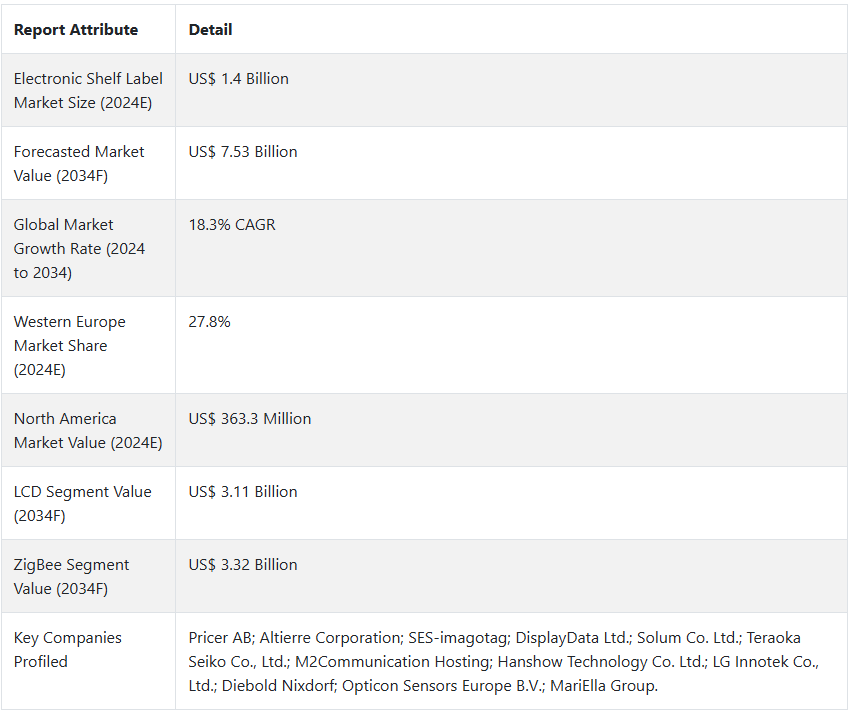The width and height of the screenshot is (848, 711).
Task: Click the US$ 1.4 Billion value
Action: (x=238, y=79)
